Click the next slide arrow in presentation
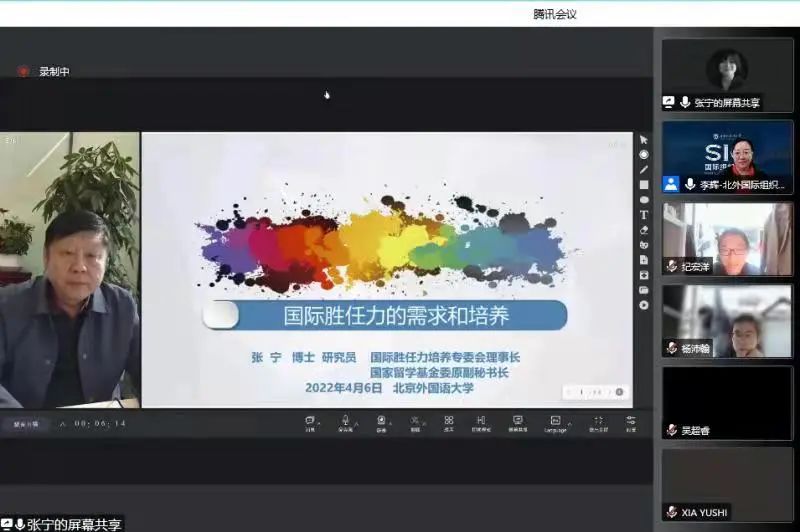The height and width of the screenshot is (532, 800). click(619, 392)
